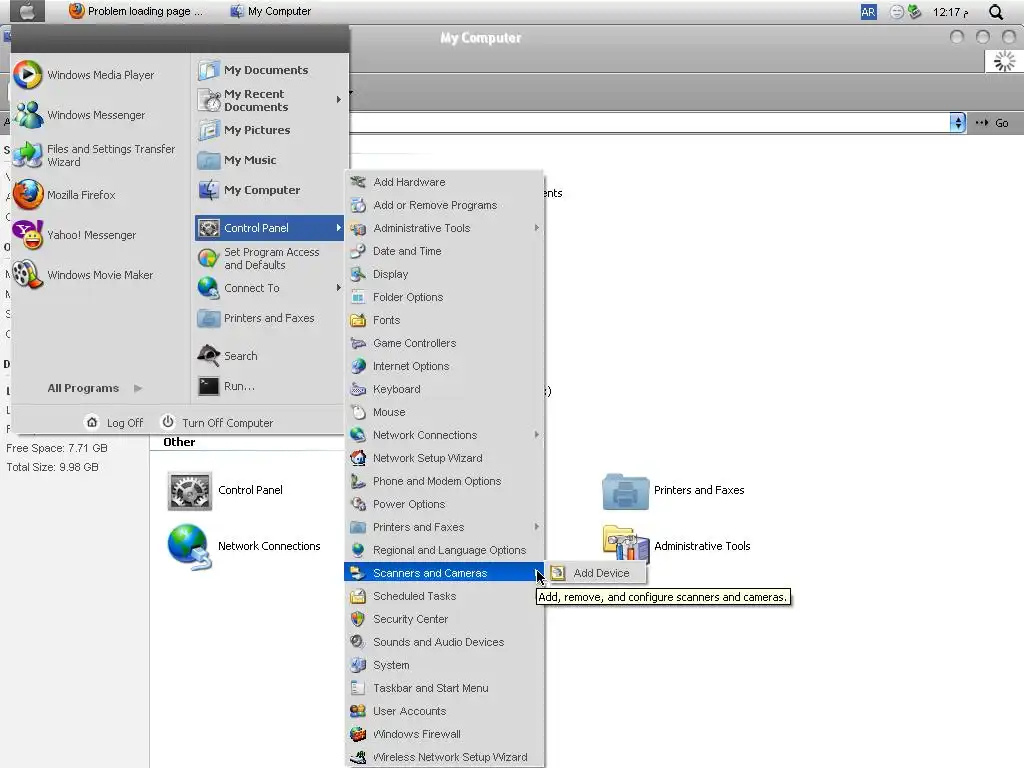Click Turn Off Computer button
Image resolution: width=1024 pixels, height=768 pixels.
coord(217,423)
